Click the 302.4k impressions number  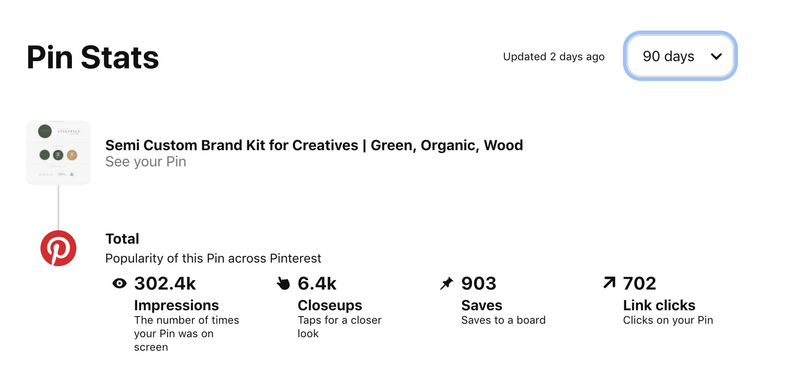coord(165,283)
